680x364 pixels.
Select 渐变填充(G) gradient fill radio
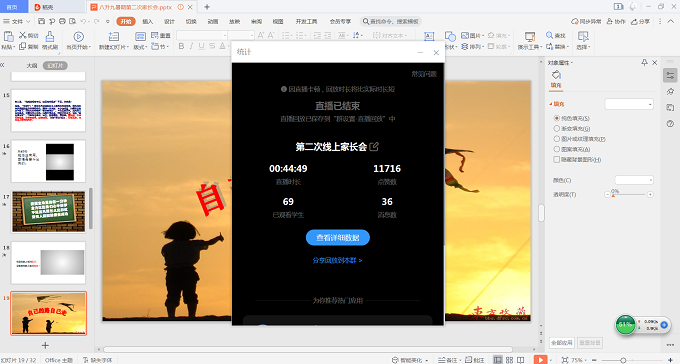[x=556, y=128]
